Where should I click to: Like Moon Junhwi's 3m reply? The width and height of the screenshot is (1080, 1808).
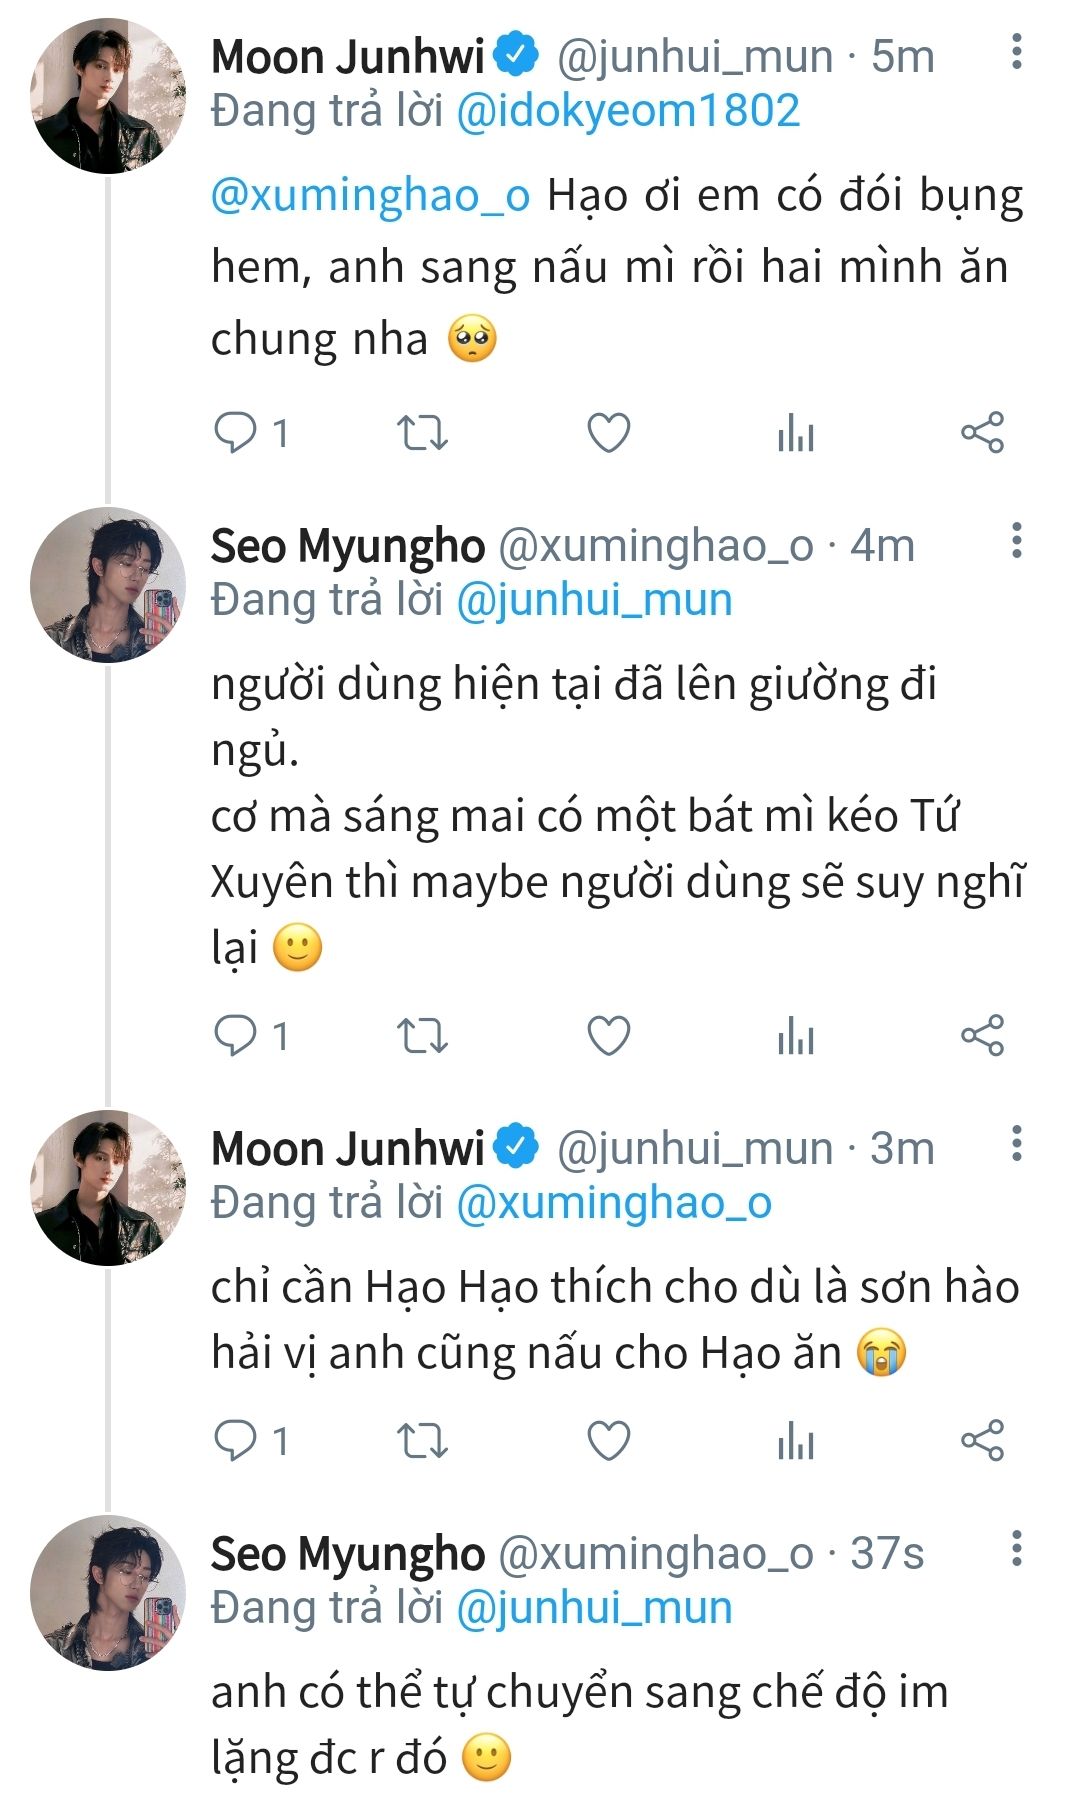pyautogui.click(x=608, y=1441)
